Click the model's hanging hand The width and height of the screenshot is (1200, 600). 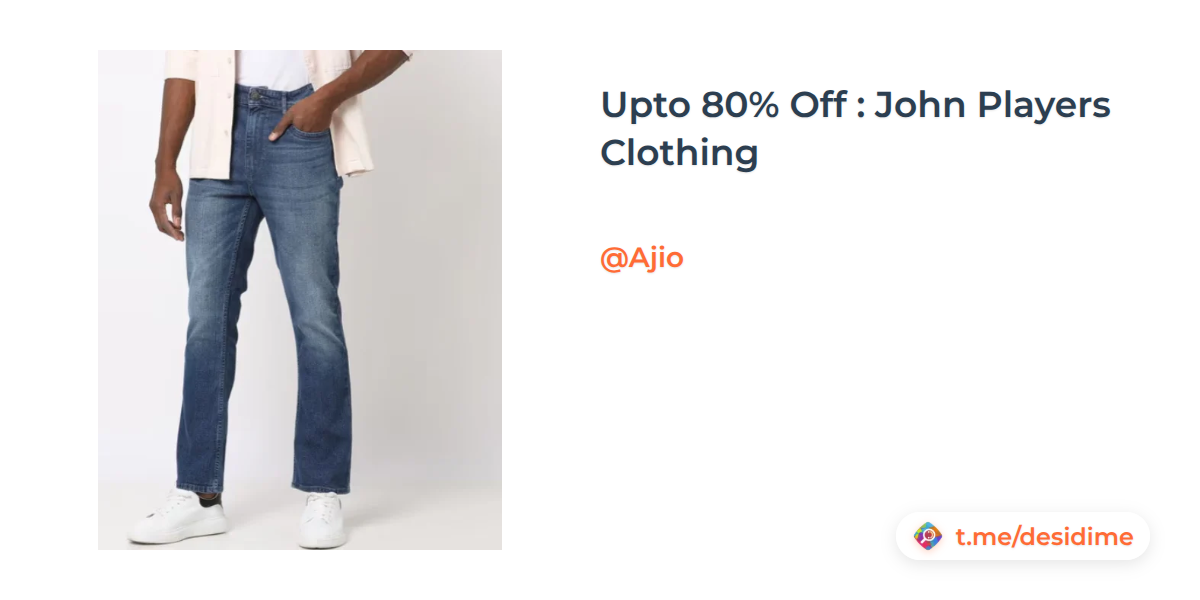[x=165, y=205]
